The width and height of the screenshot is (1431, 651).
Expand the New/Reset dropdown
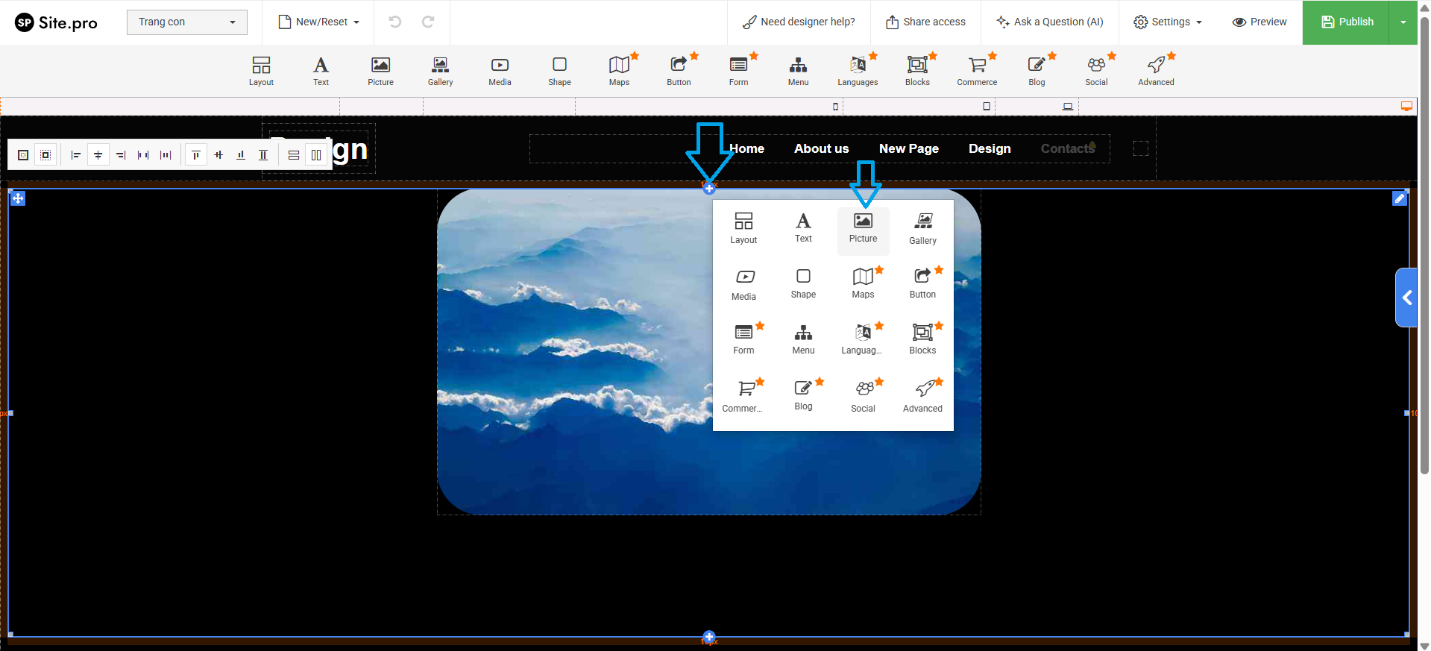pyautogui.click(x=318, y=22)
